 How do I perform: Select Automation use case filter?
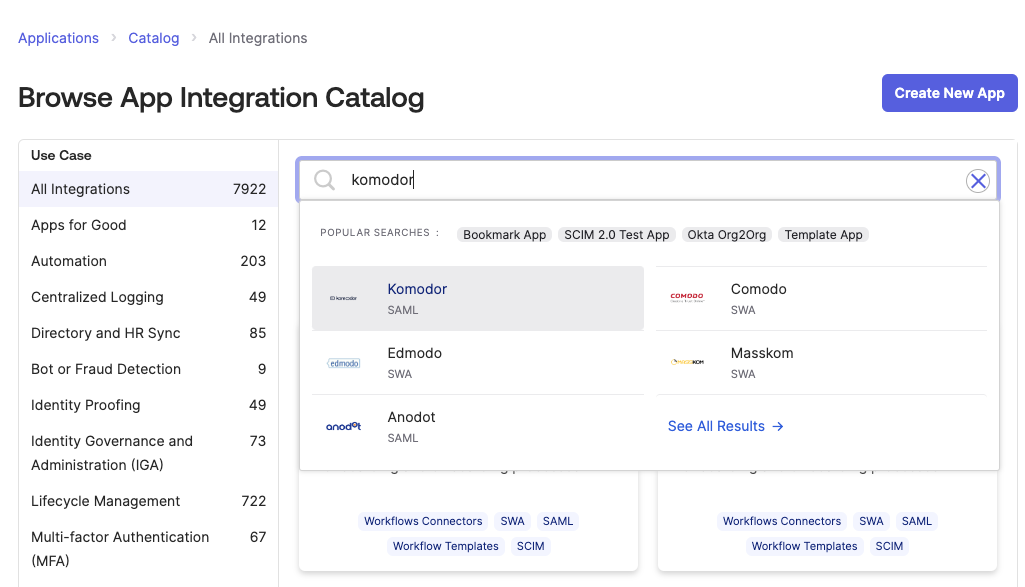click(x=148, y=261)
